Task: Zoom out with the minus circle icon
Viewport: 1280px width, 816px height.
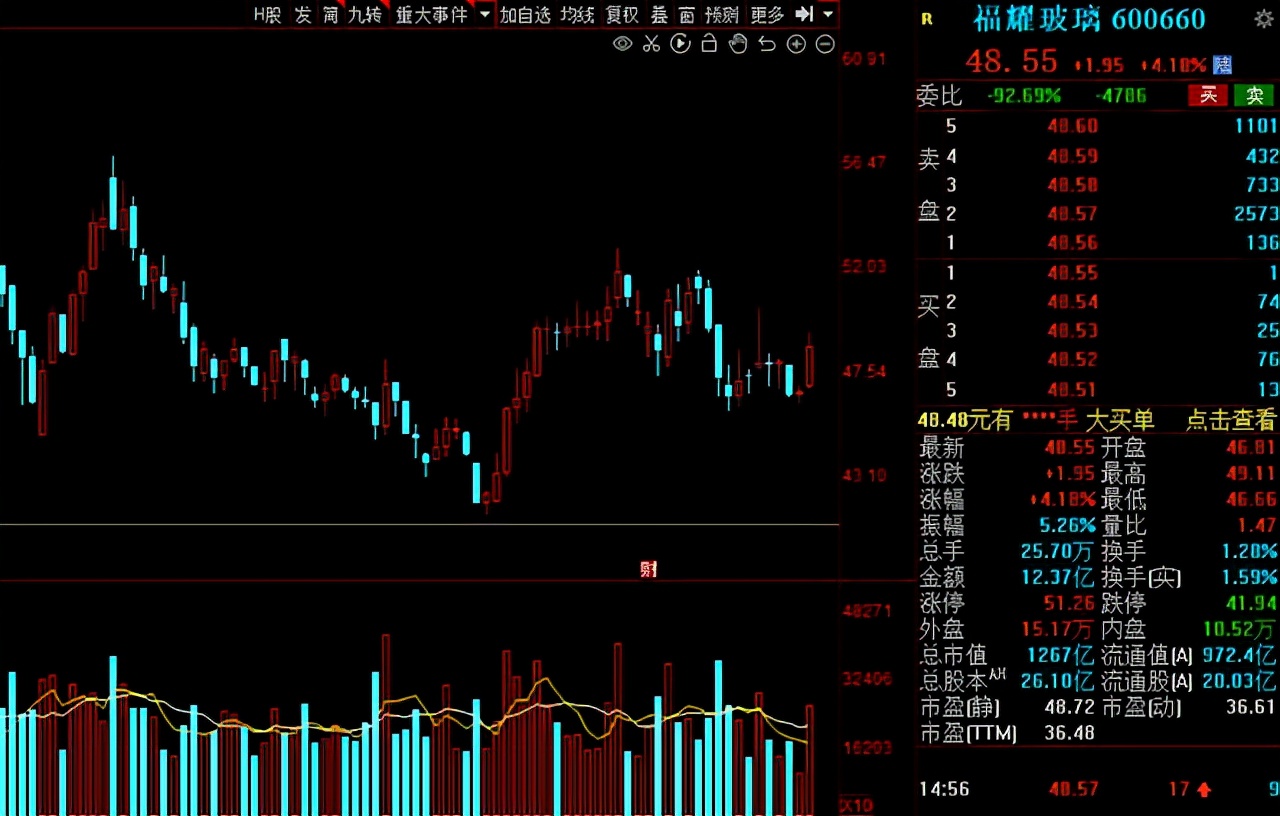Action: click(825, 43)
